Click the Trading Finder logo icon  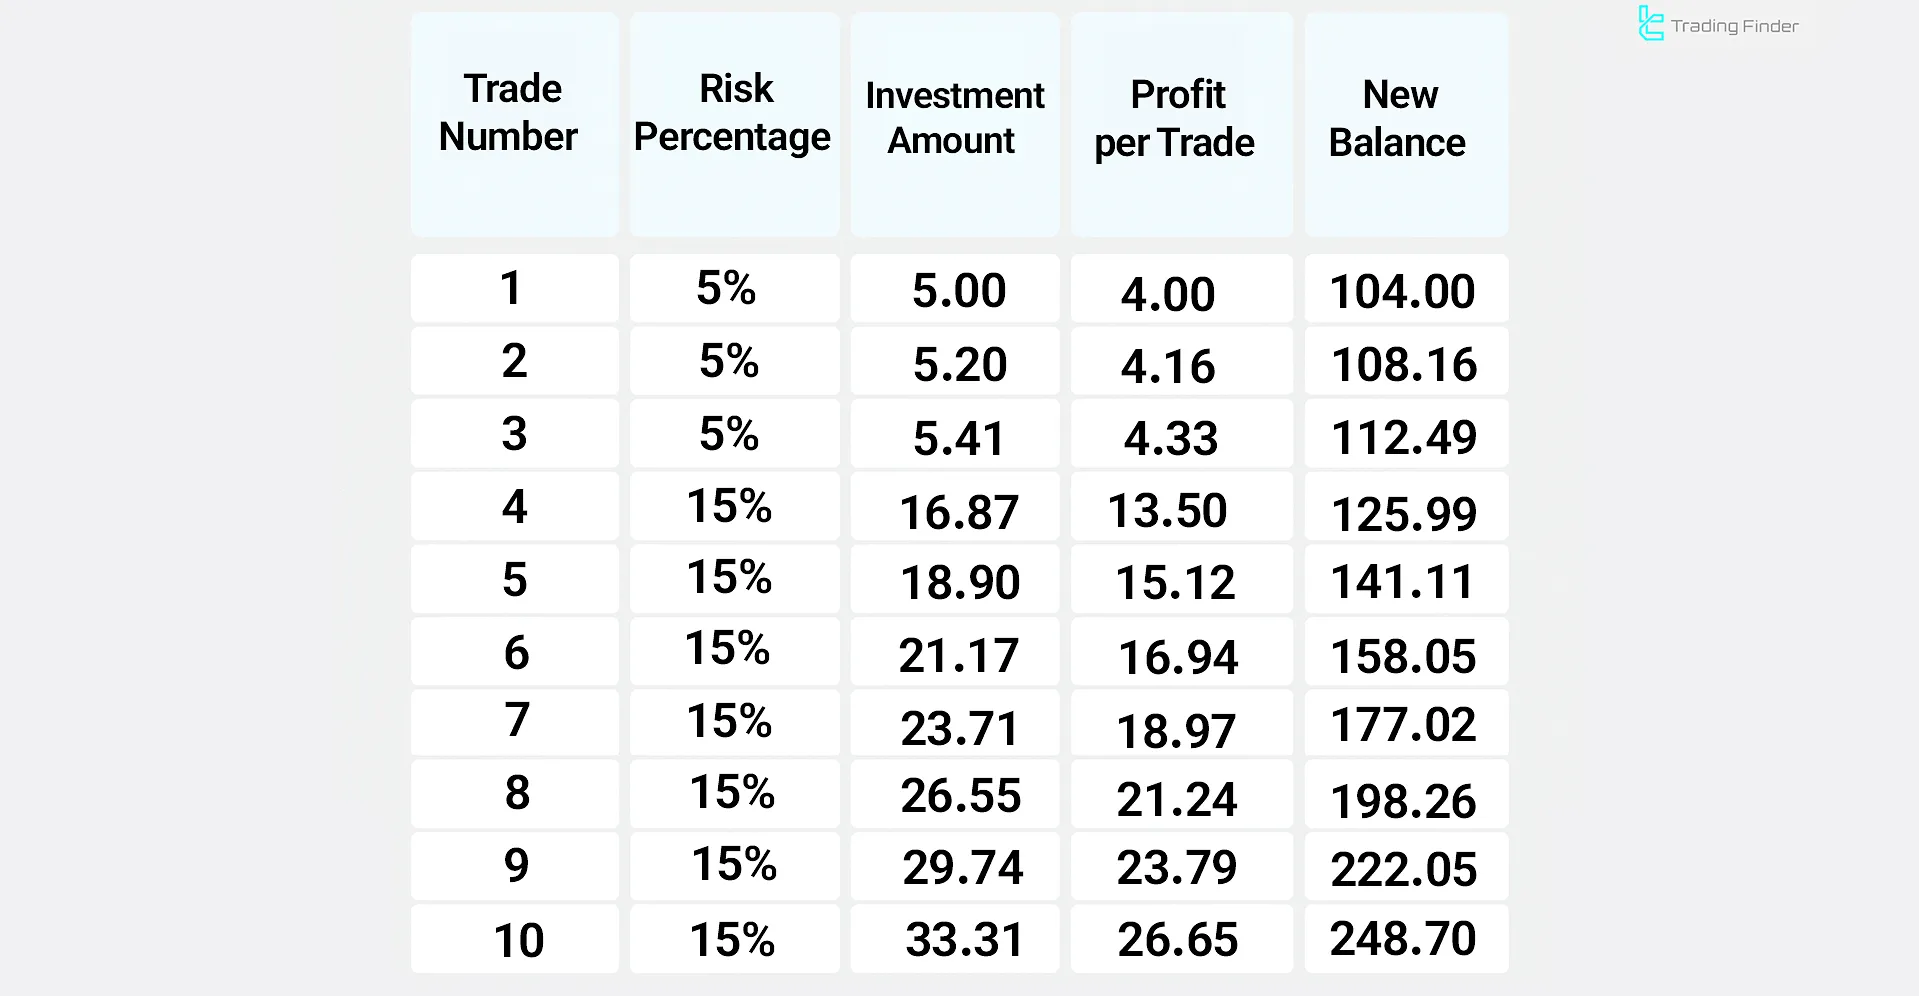[x=1650, y=24]
